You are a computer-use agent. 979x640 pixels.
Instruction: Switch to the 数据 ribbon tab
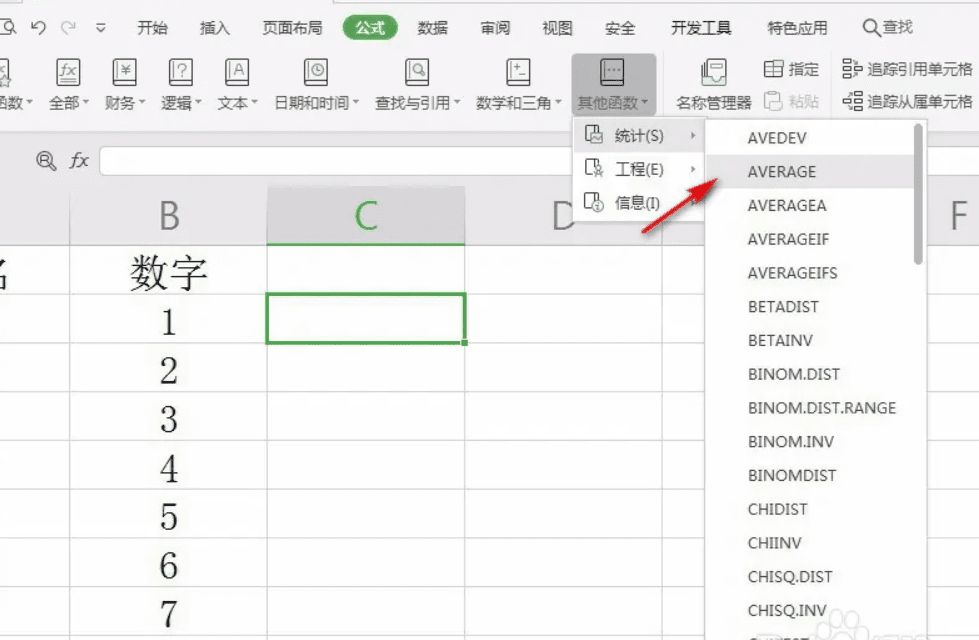click(x=432, y=29)
